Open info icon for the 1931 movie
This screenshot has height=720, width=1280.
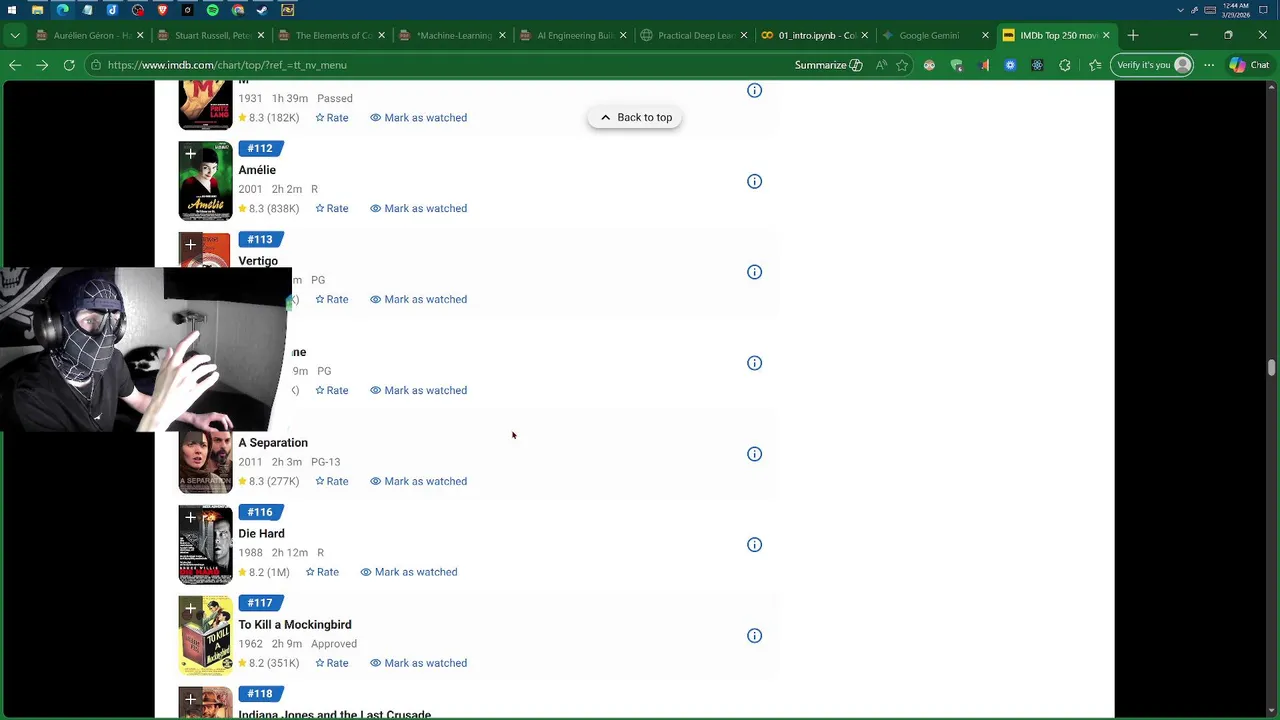coord(754,90)
